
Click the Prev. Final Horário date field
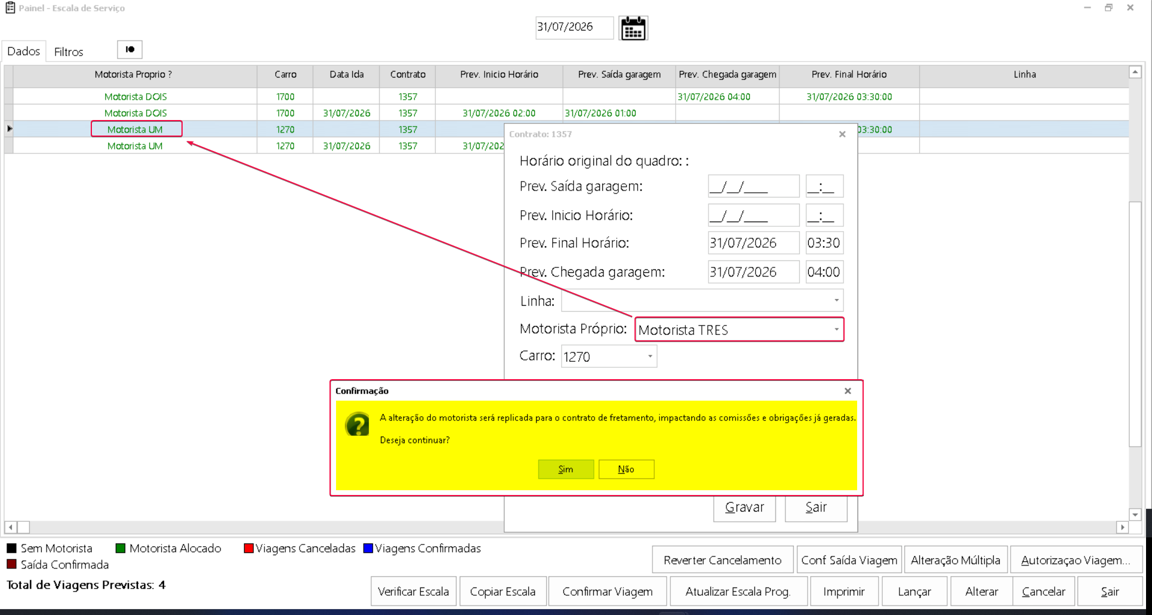[x=754, y=243]
